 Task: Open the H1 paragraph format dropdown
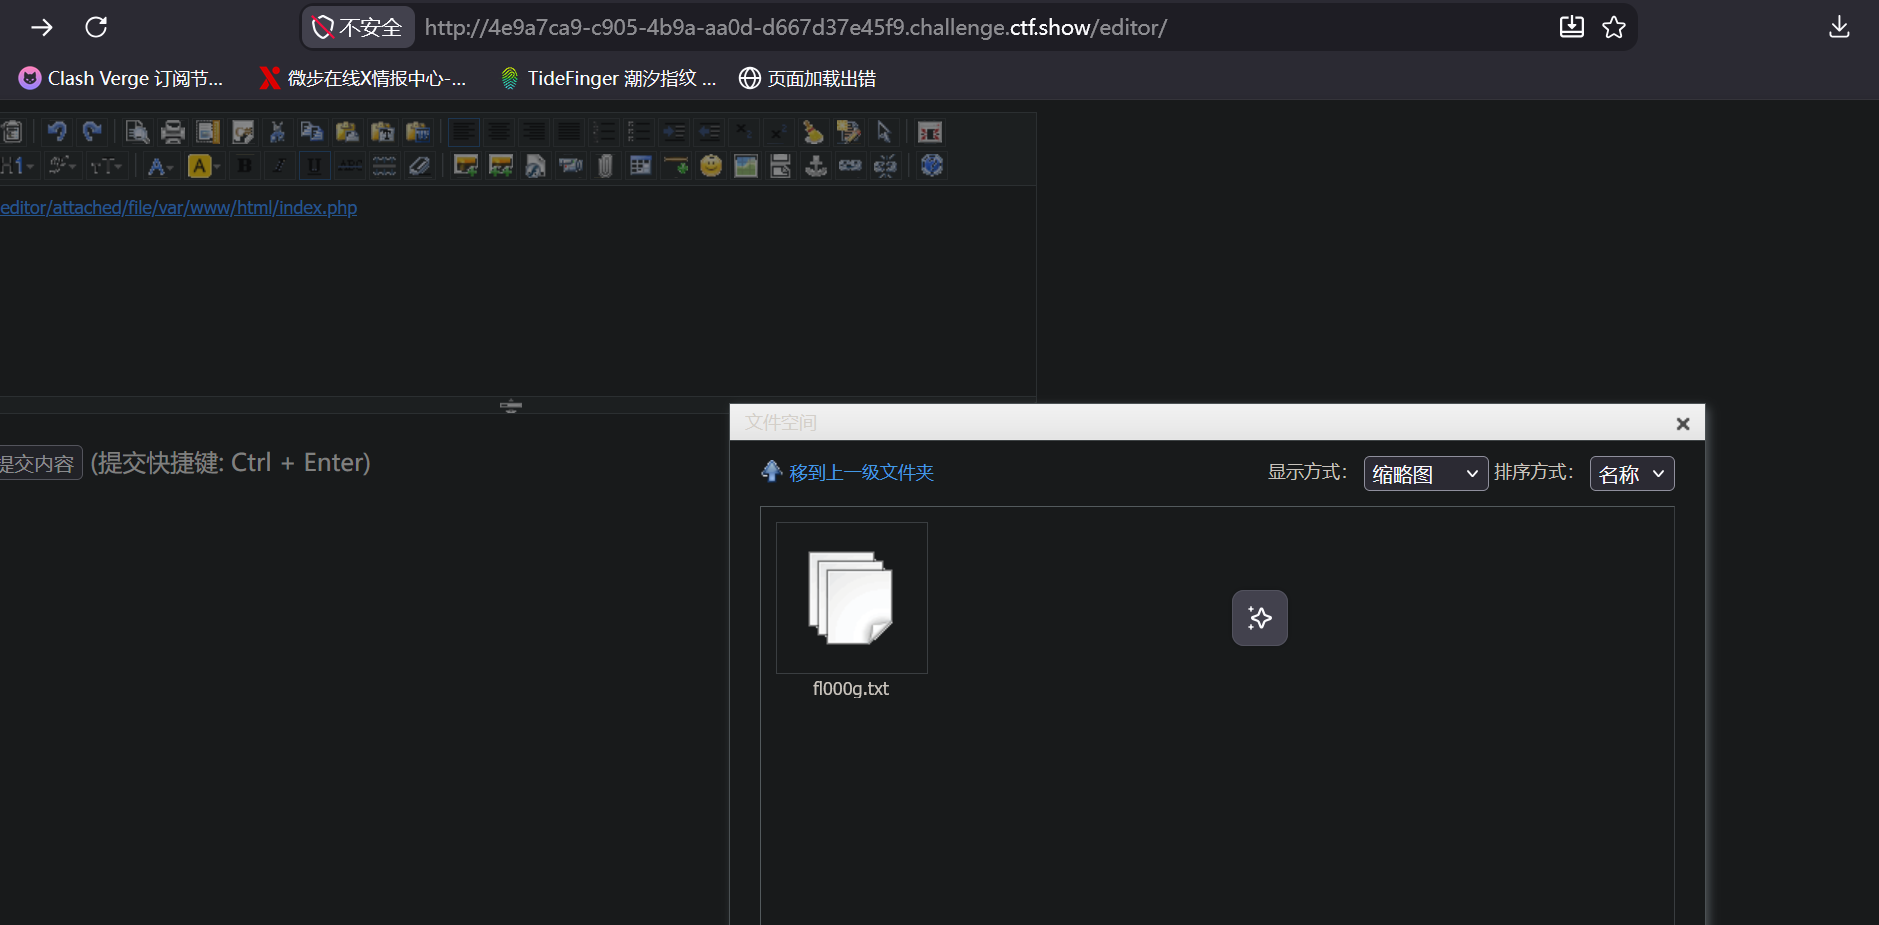pyautogui.click(x=18, y=165)
